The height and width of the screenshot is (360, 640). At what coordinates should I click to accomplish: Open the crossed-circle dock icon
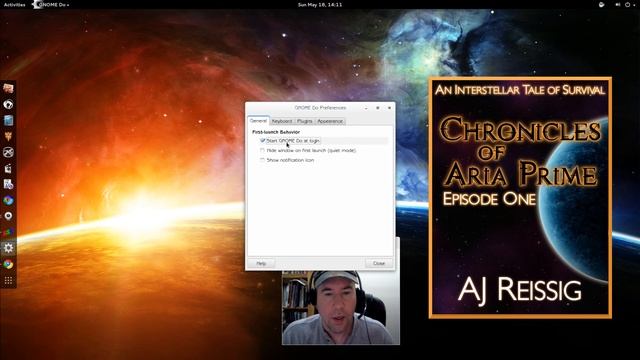(8, 152)
